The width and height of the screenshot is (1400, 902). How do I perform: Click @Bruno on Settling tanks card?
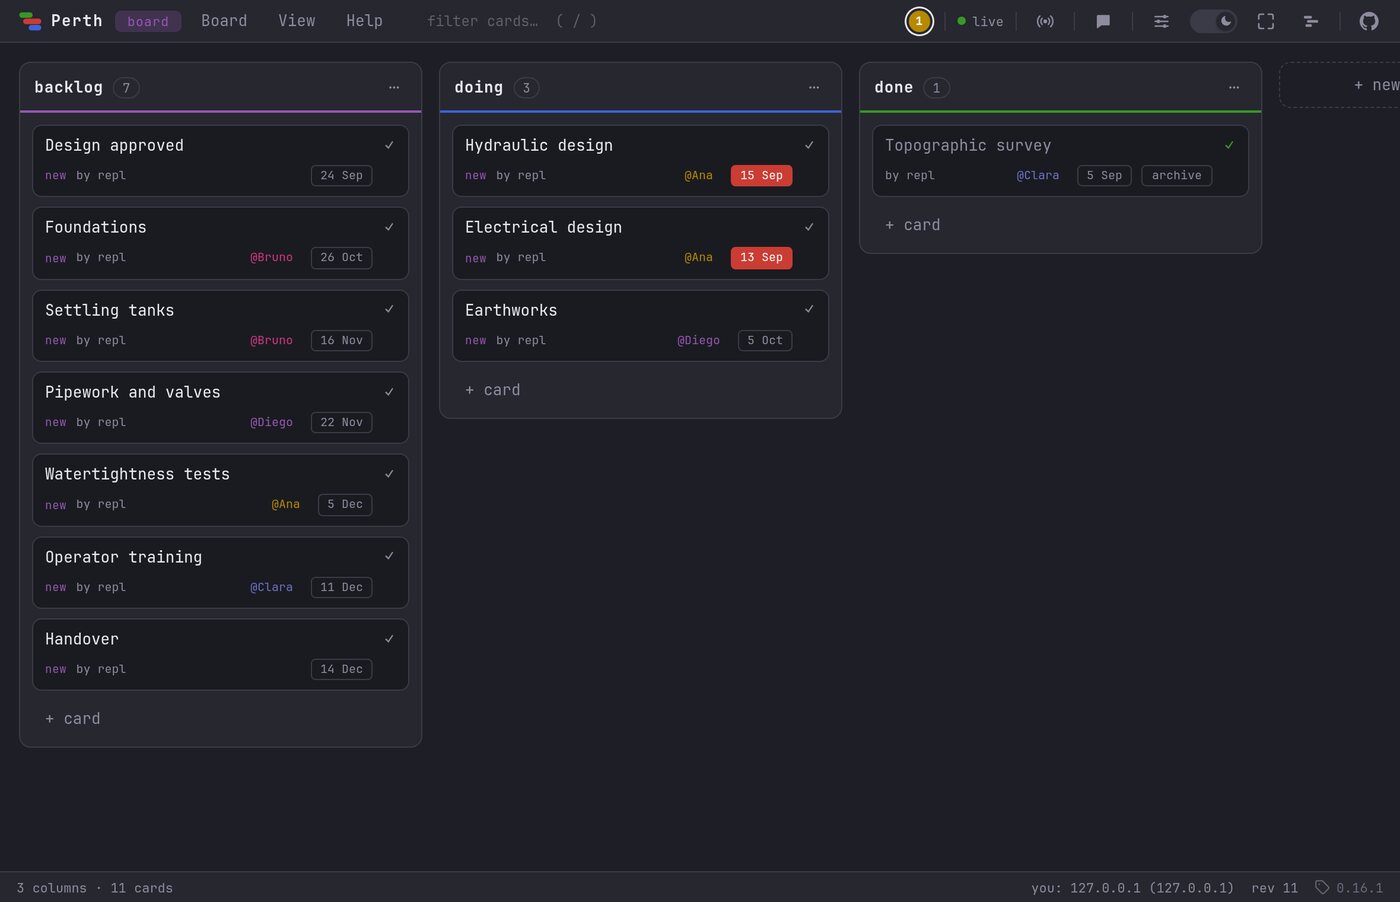pos(271,340)
